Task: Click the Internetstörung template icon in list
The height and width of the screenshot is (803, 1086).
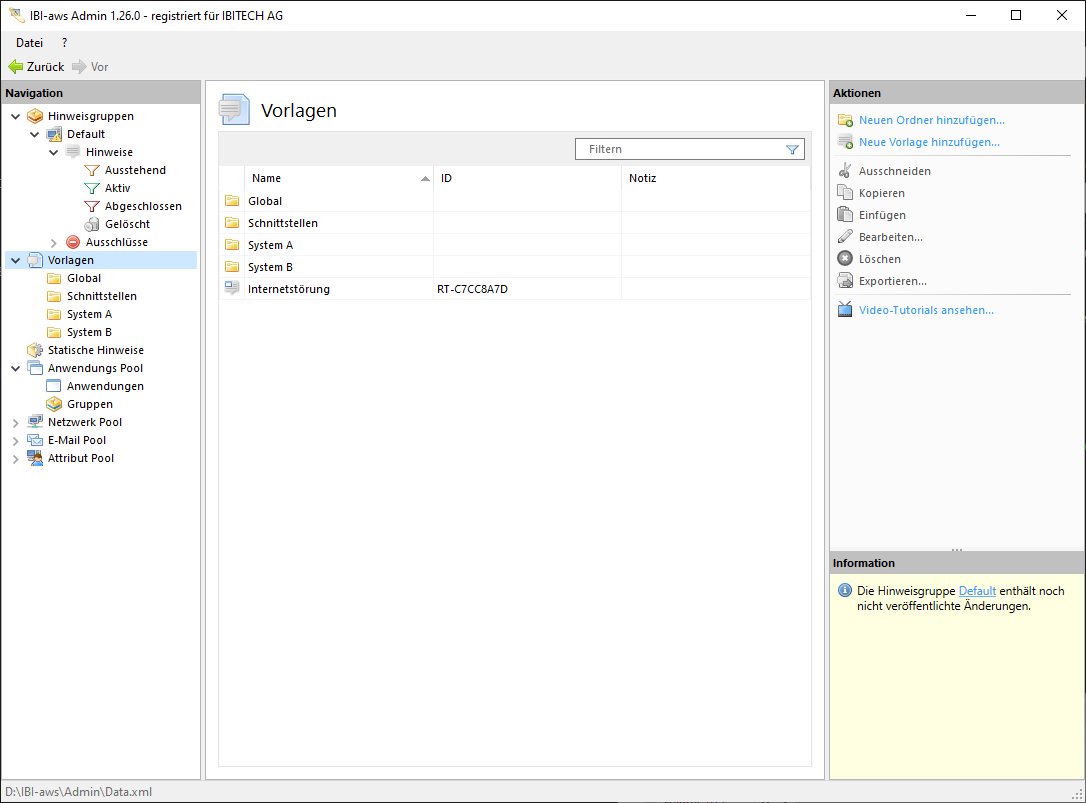Action: 232,289
